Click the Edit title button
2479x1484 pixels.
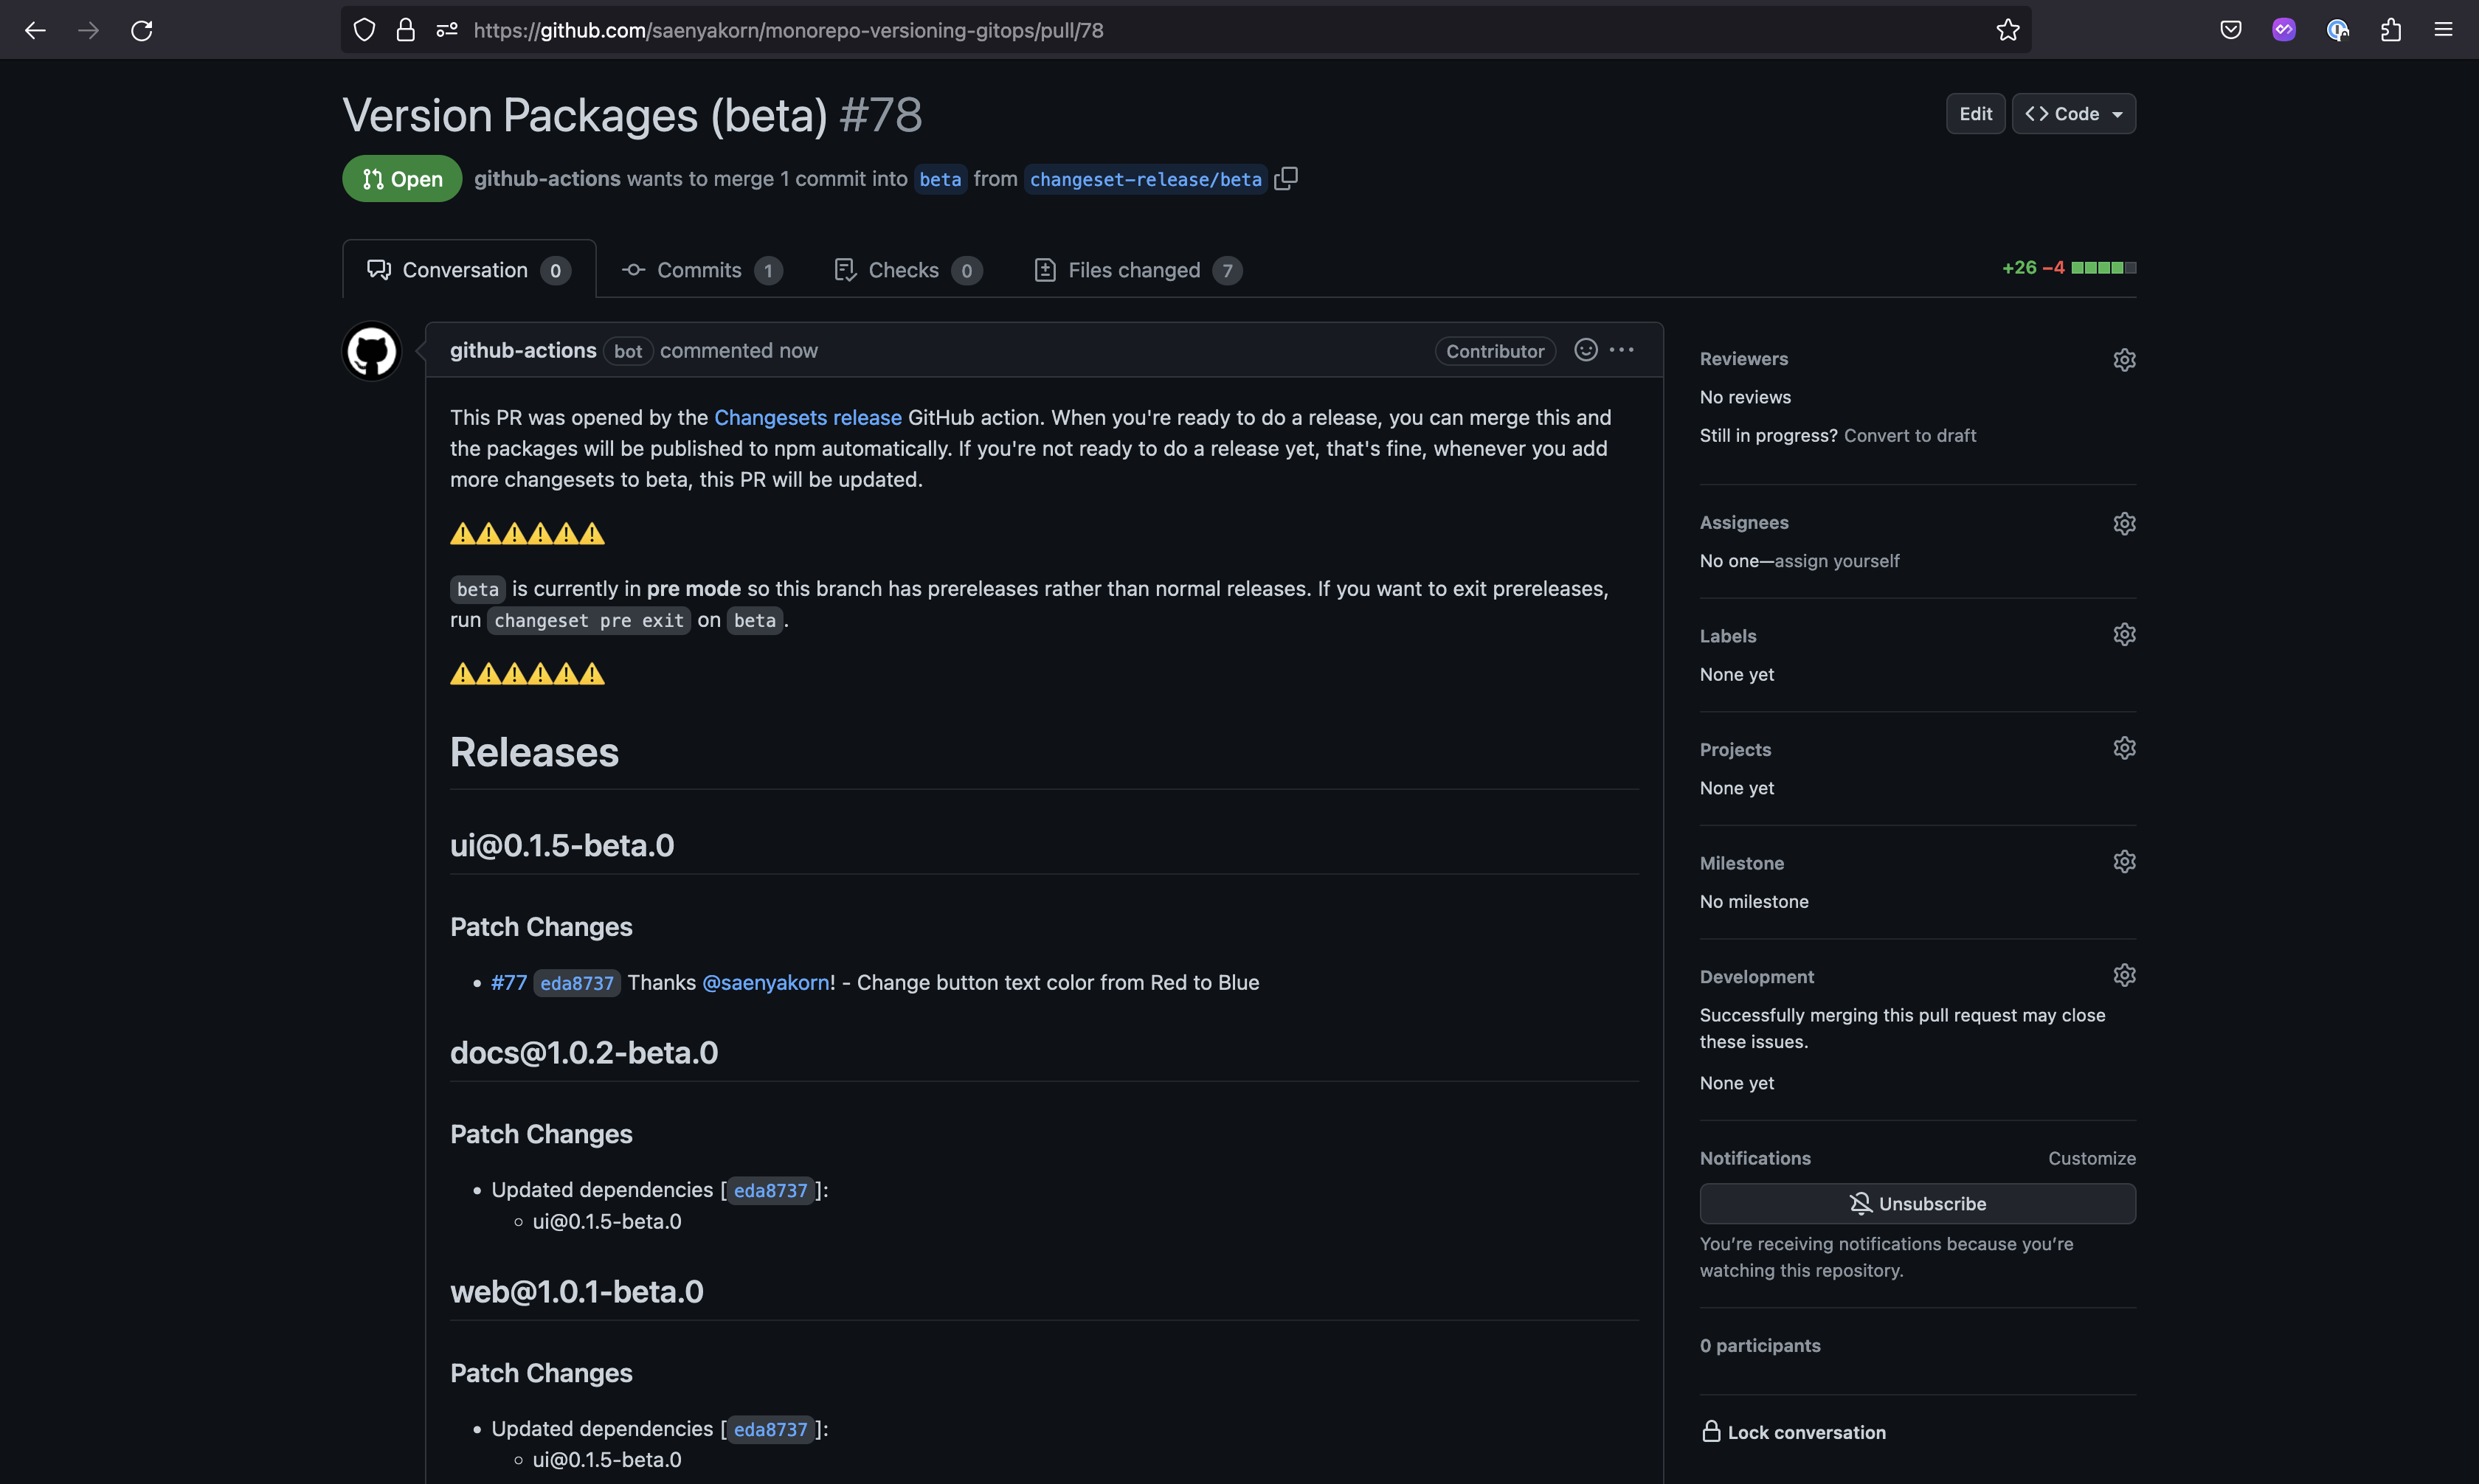coord(1975,114)
